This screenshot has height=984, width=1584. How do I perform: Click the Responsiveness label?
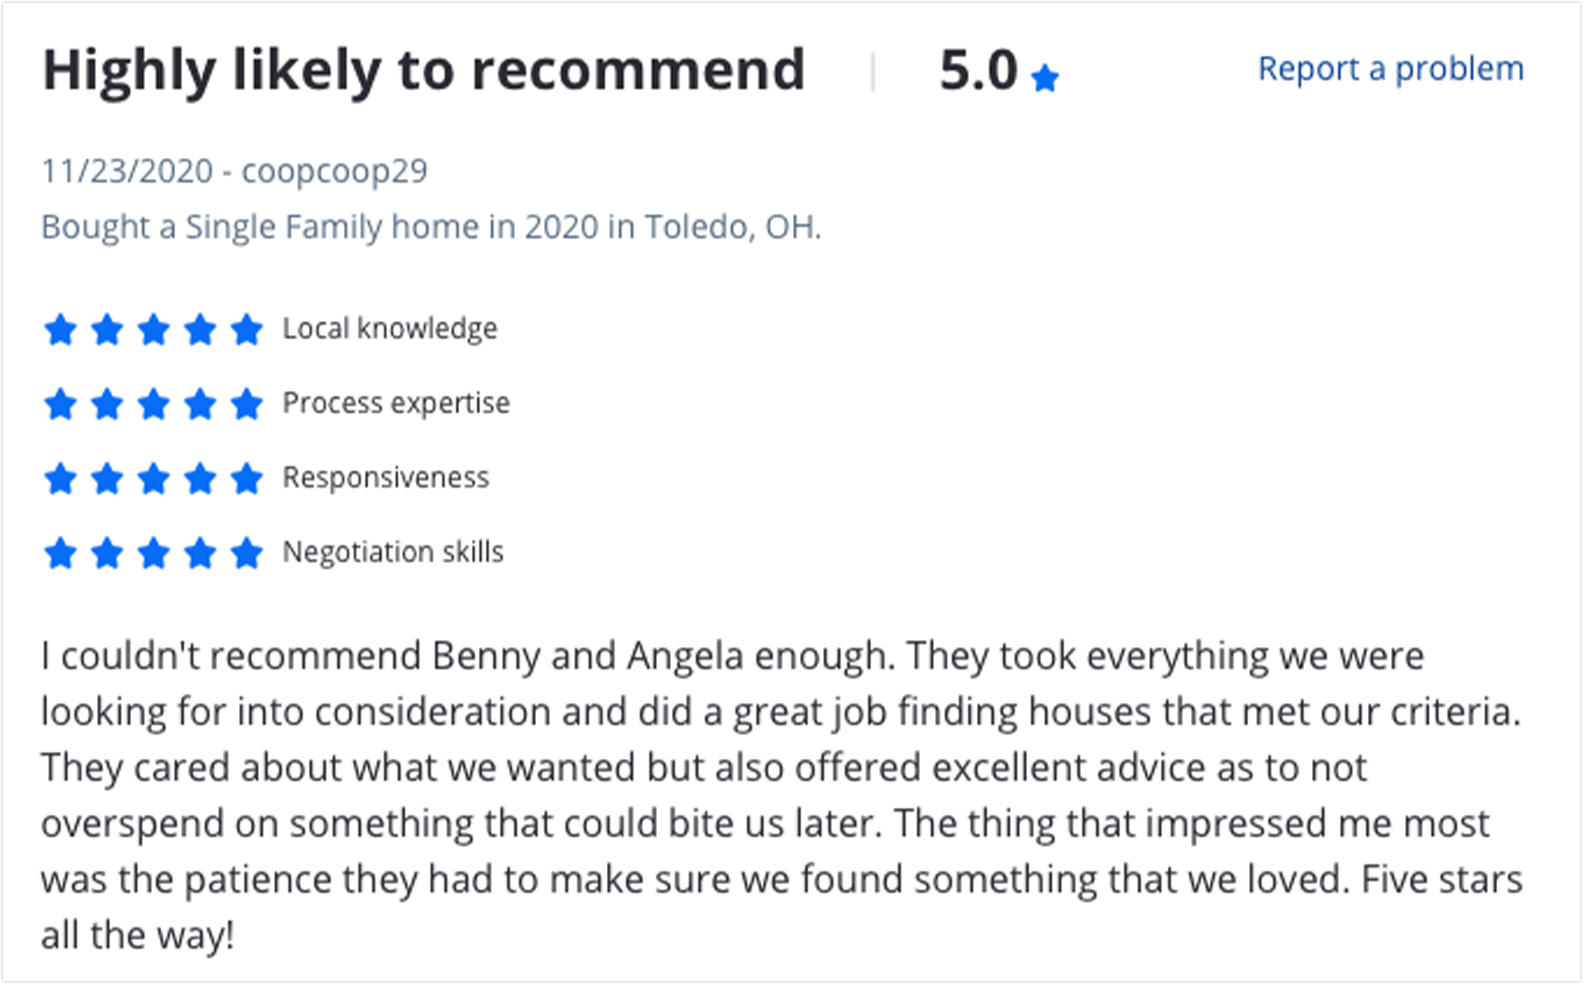(386, 478)
